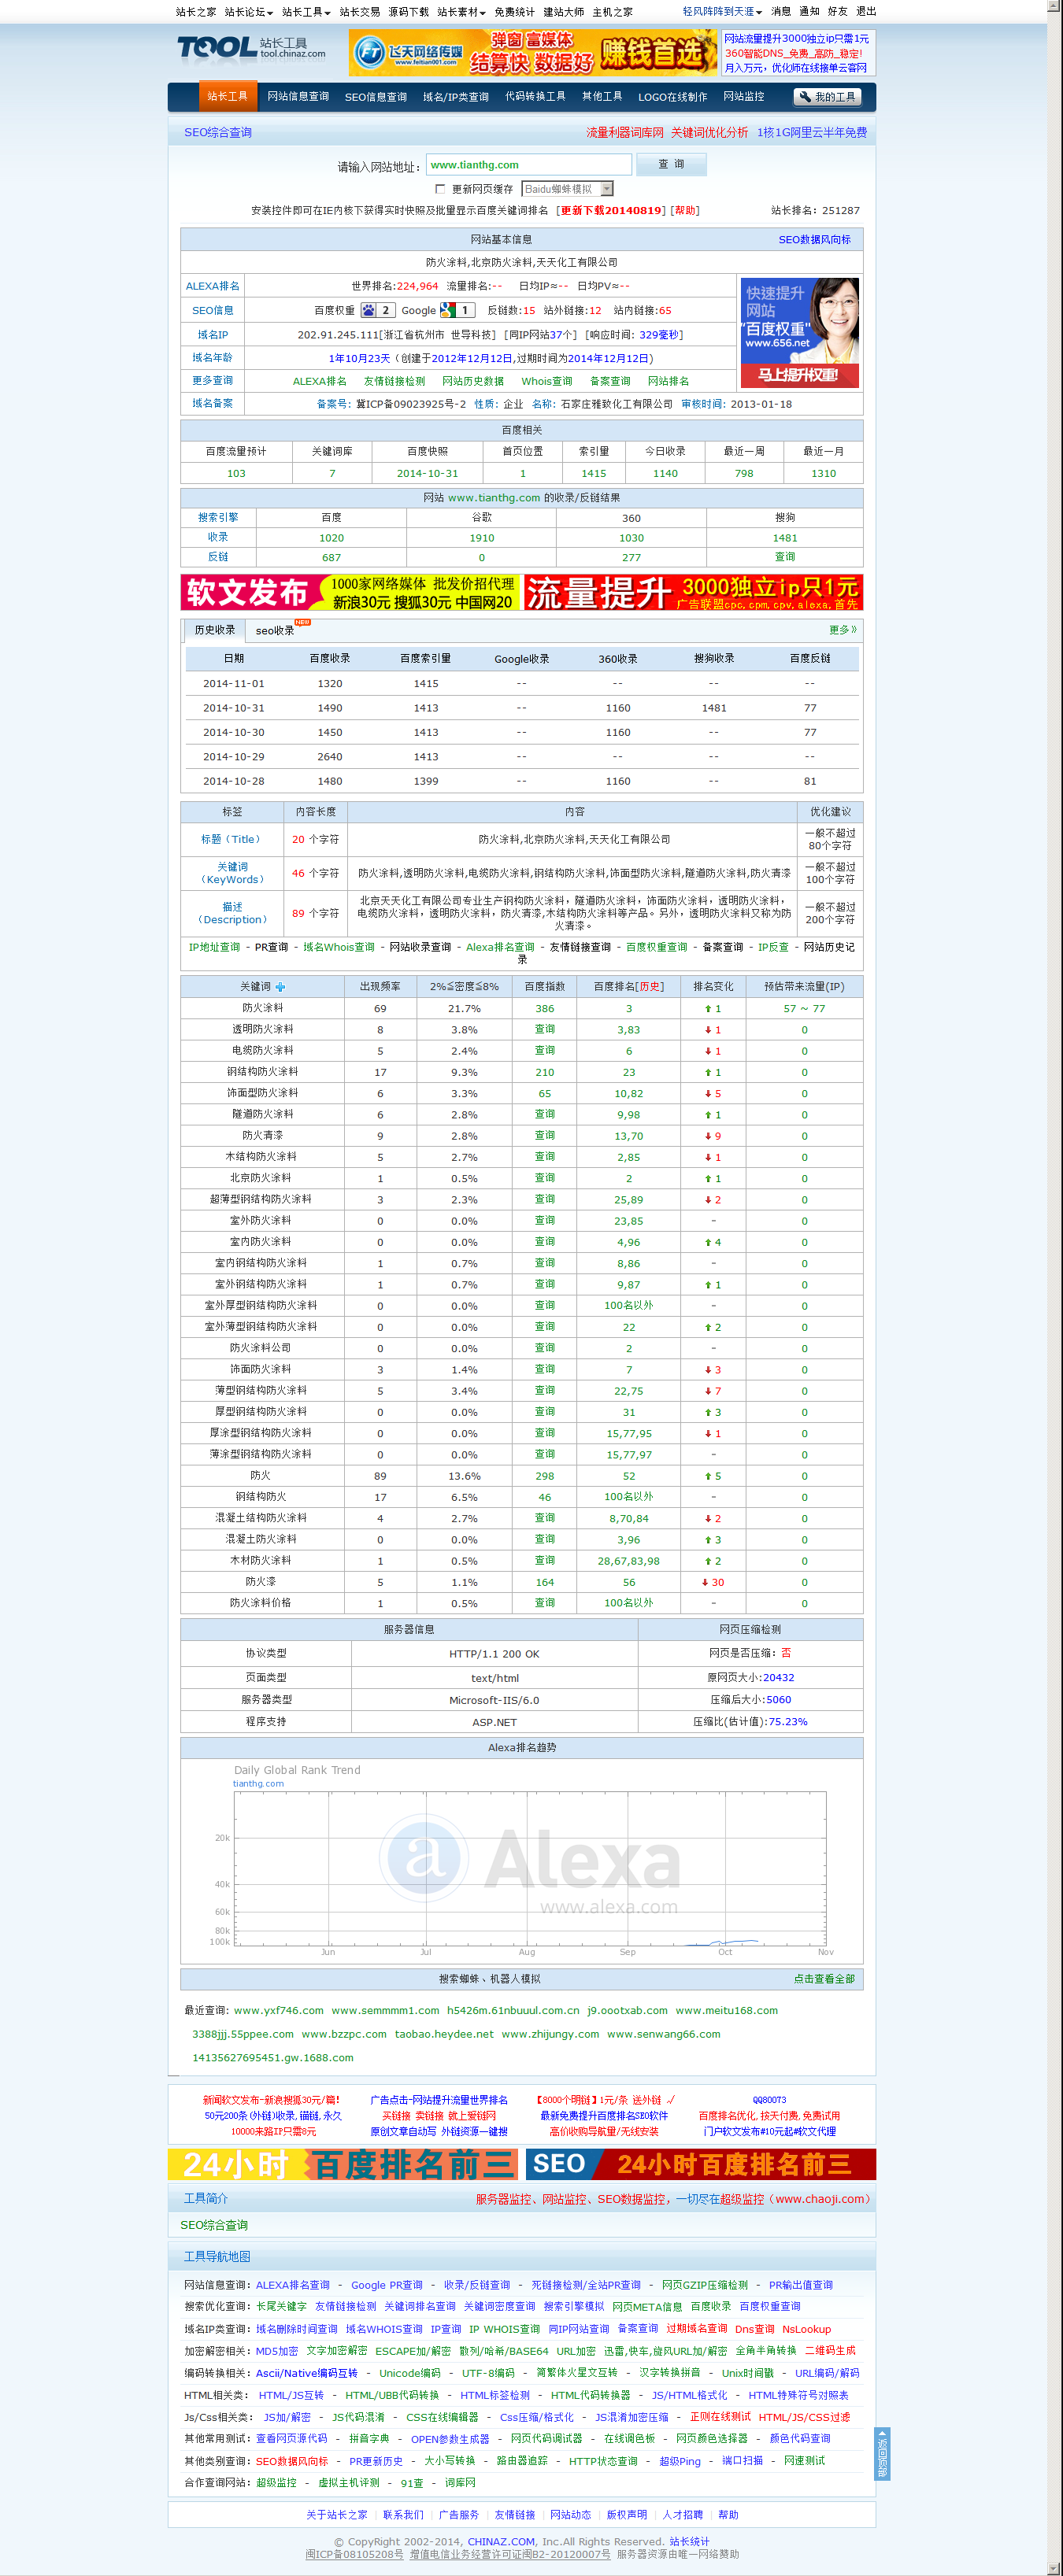Open the 24小时百度排名前三 left banner
Image resolution: width=1063 pixels, height=2576 pixels.
[x=343, y=2165]
